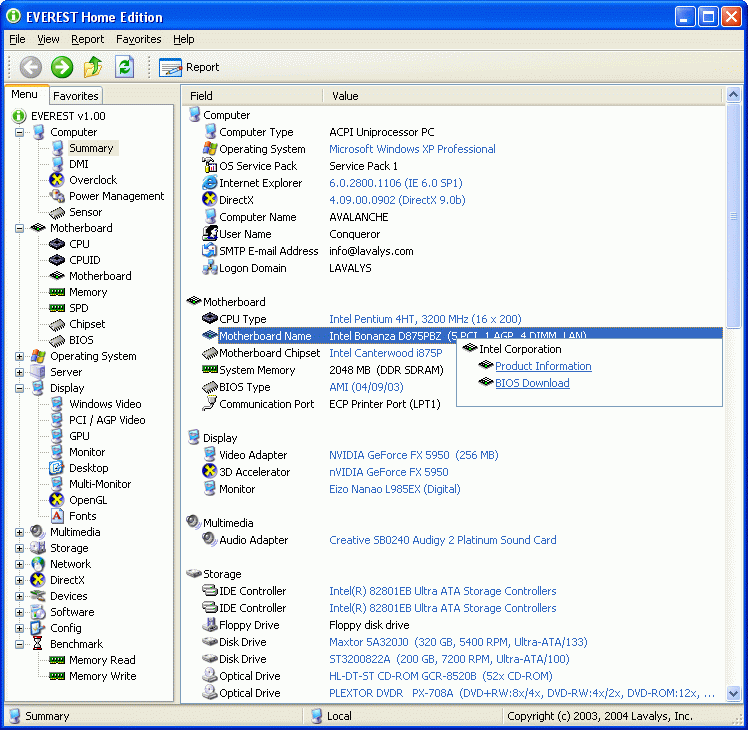
Task: Collapse the Computer tree node
Action: tap(20, 132)
